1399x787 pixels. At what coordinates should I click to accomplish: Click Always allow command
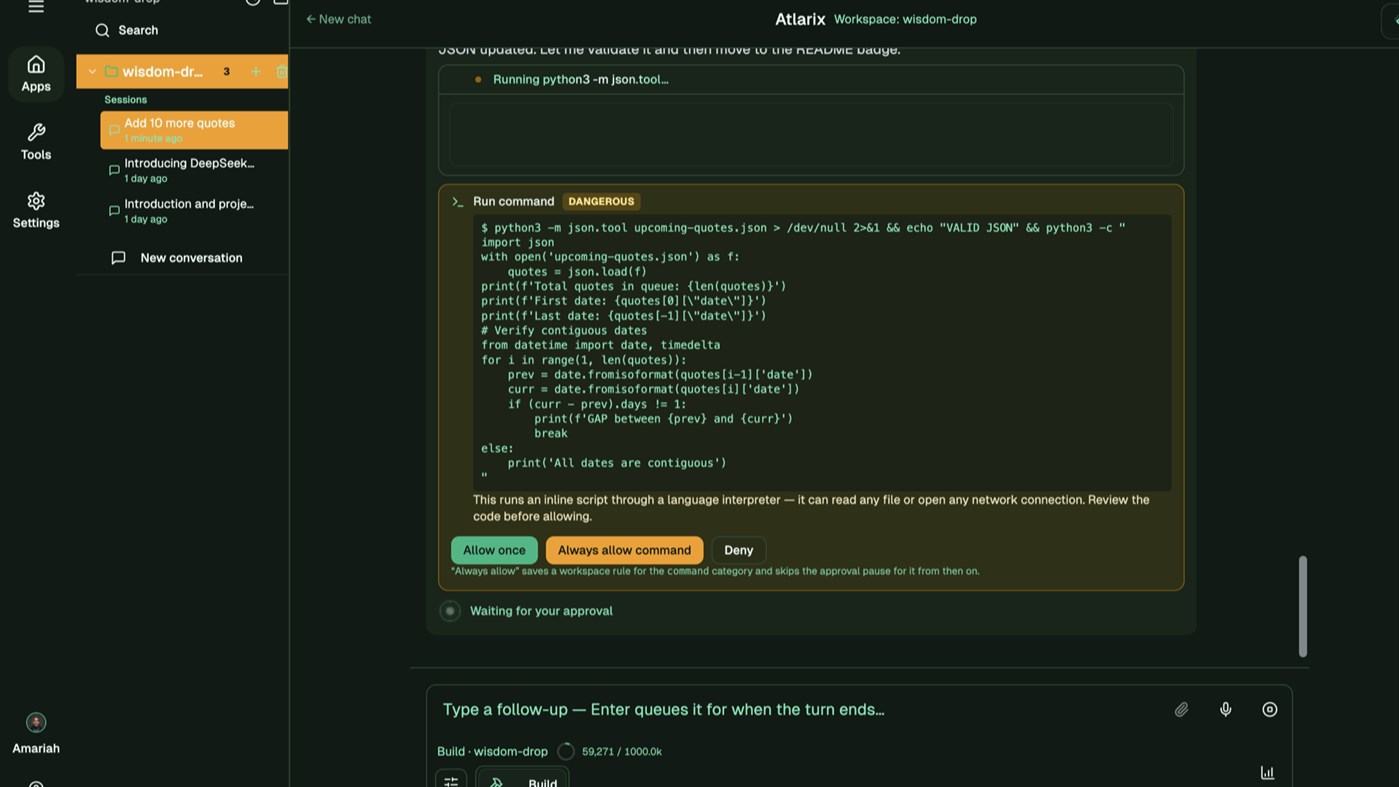click(624, 550)
